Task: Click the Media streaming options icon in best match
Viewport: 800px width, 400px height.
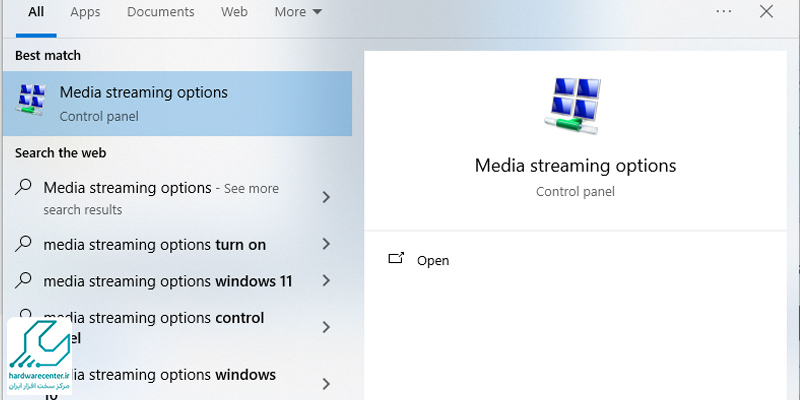Action: (x=31, y=100)
